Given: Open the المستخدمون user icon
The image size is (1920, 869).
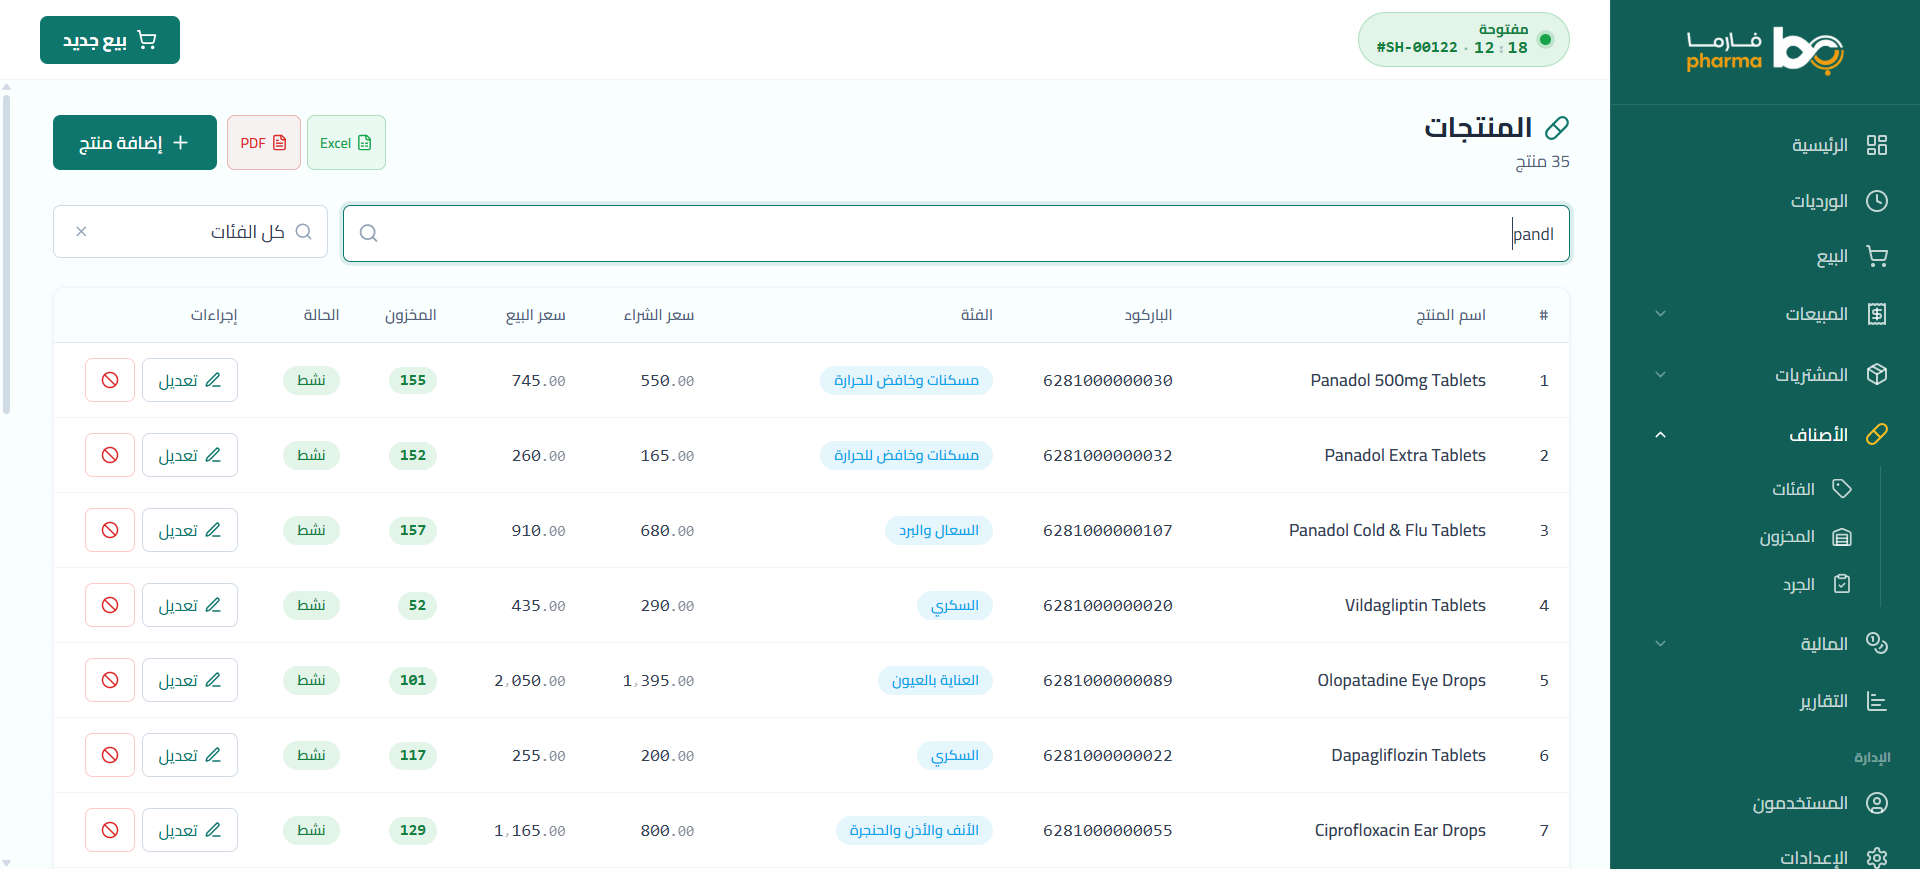Looking at the screenshot, I should click(x=1877, y=803).
